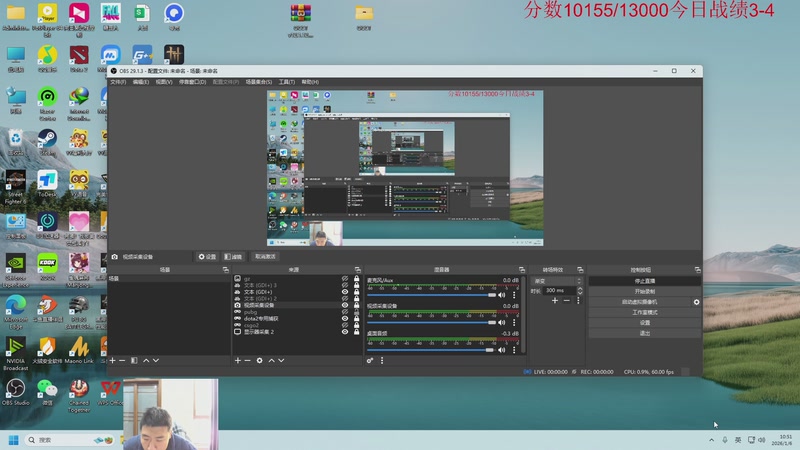Show the pubg source eye icon
The height and width of the screenshot is (450, 800).
[345, 312]
